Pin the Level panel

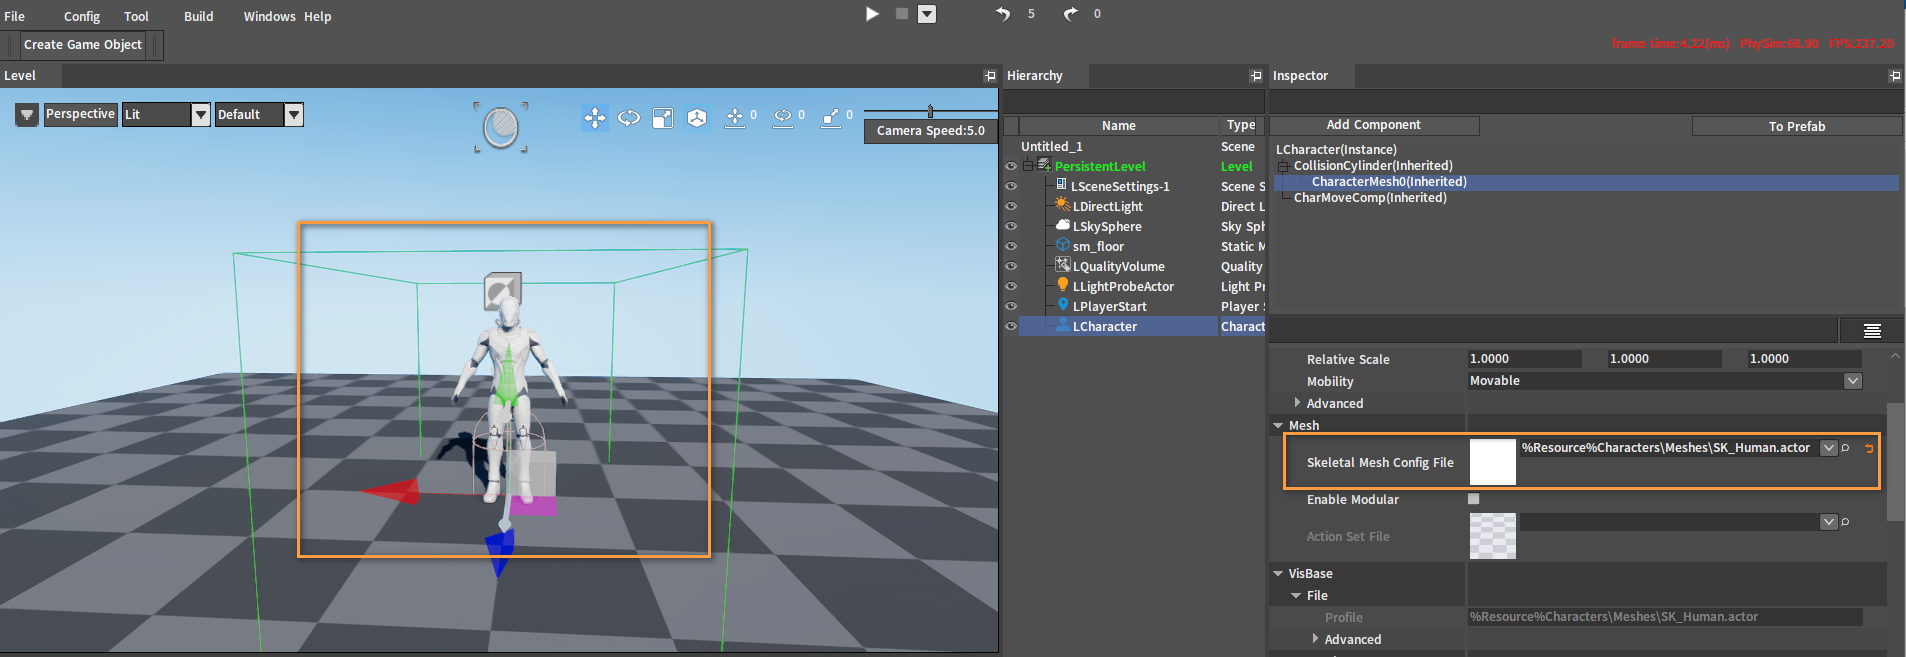pyautogui.click(x=990, y=76)
